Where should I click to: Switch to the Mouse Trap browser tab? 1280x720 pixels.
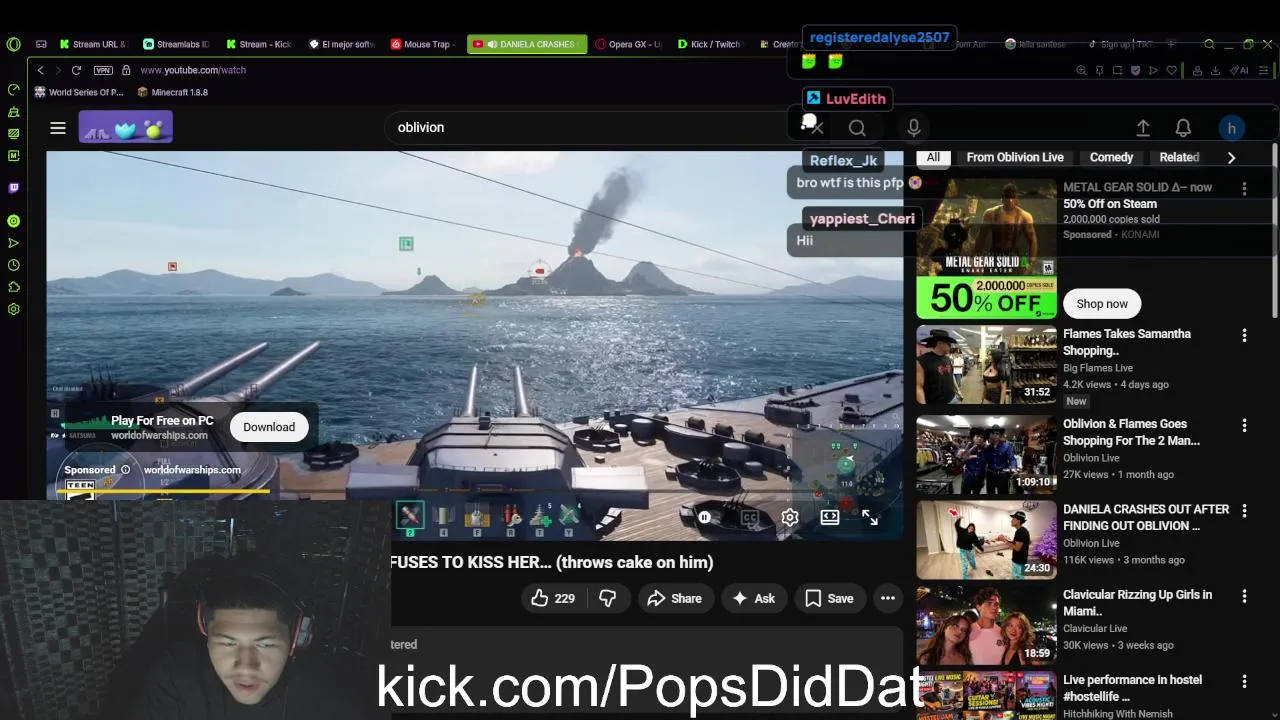click(421, 44)
